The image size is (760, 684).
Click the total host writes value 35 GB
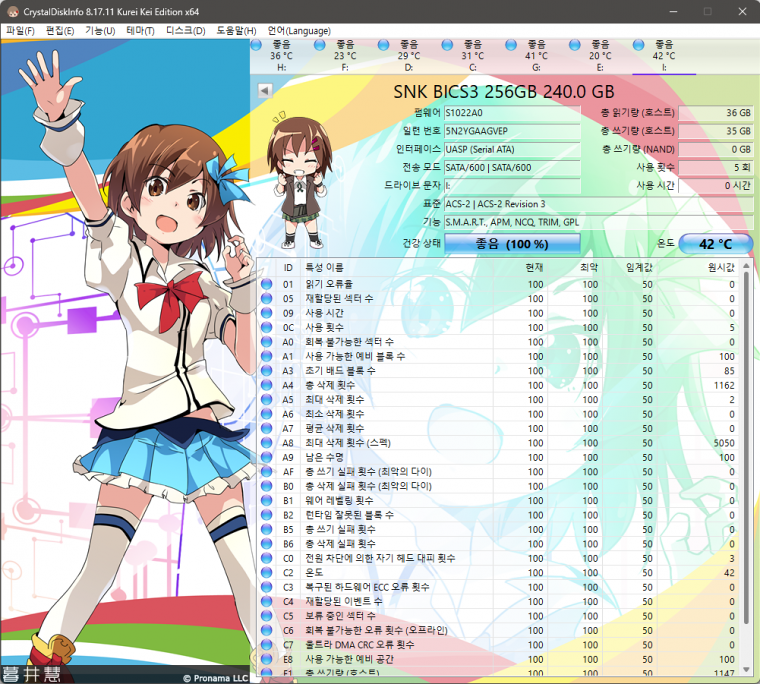715,131
